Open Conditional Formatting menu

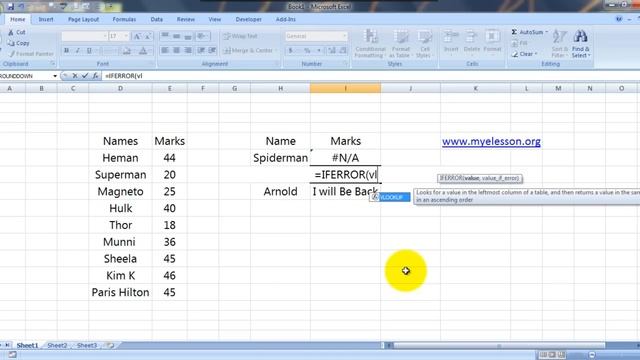click(x=370, y=44)
